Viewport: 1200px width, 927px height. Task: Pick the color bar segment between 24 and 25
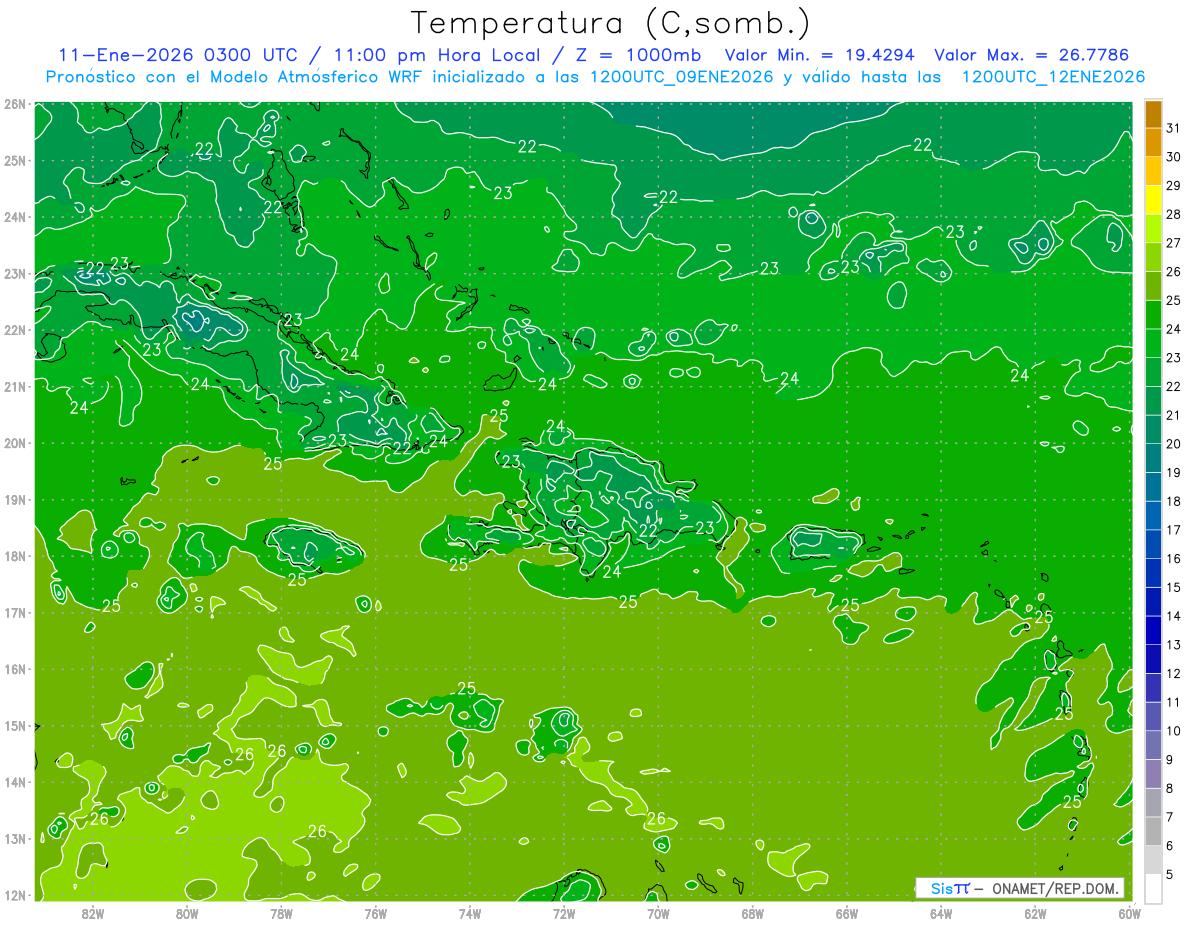click(1153, 315)
